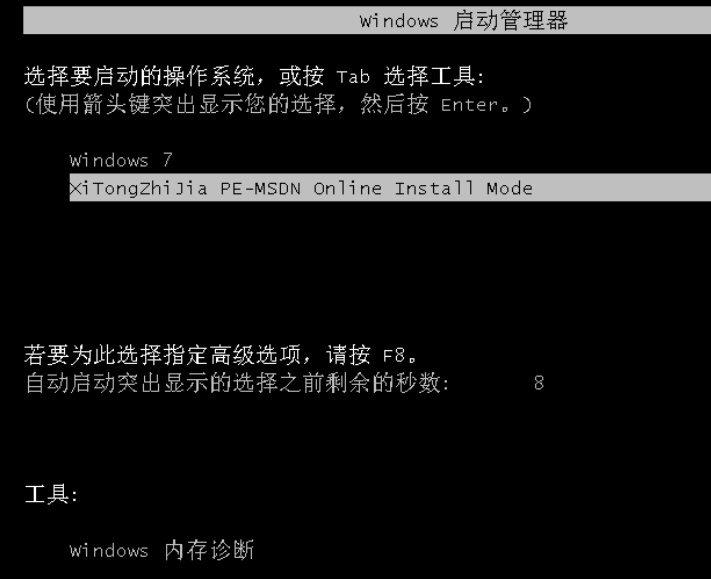
Task: Click the Windows 启动管理器 title bar
Action: pos(367,20)
